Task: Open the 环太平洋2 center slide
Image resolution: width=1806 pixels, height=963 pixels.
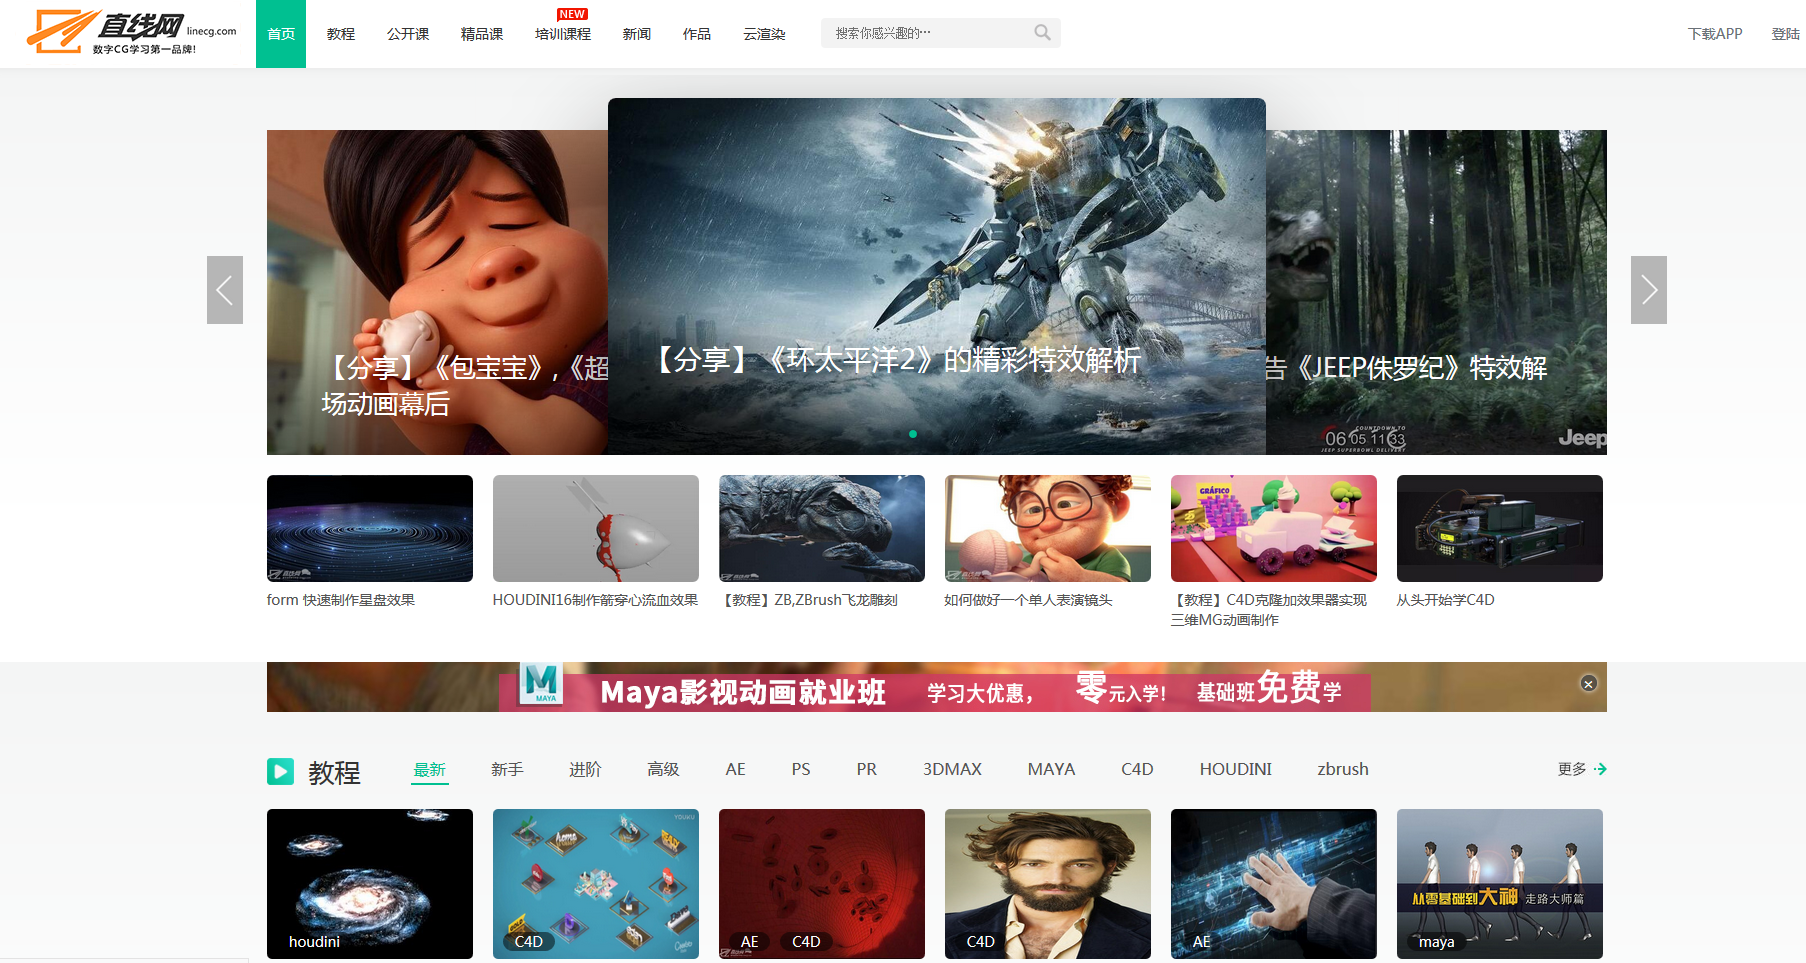Action: coord(937,276)
